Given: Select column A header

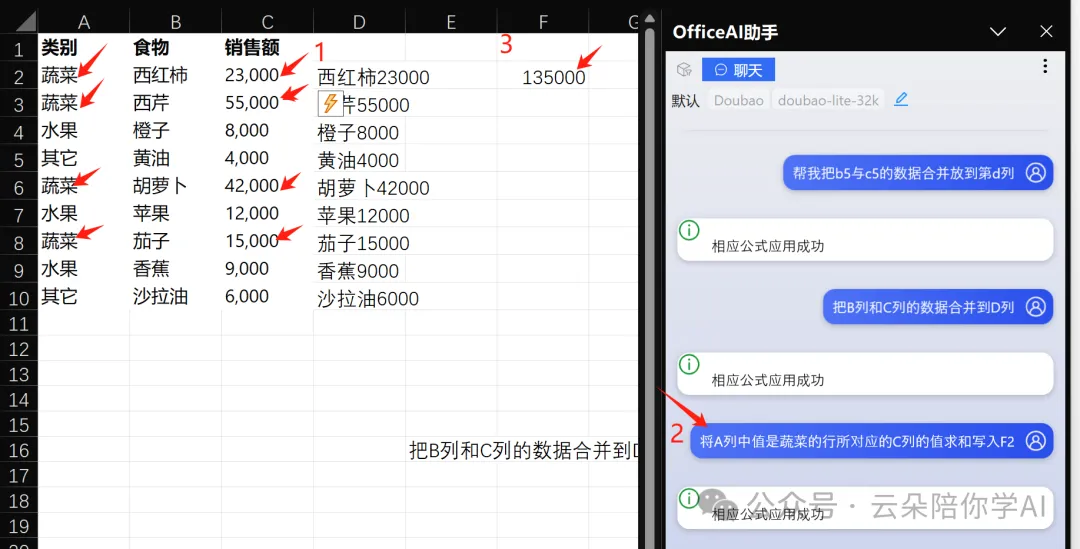Looking at the screenshot, I should pyautogui.click(x=83, y=22).
